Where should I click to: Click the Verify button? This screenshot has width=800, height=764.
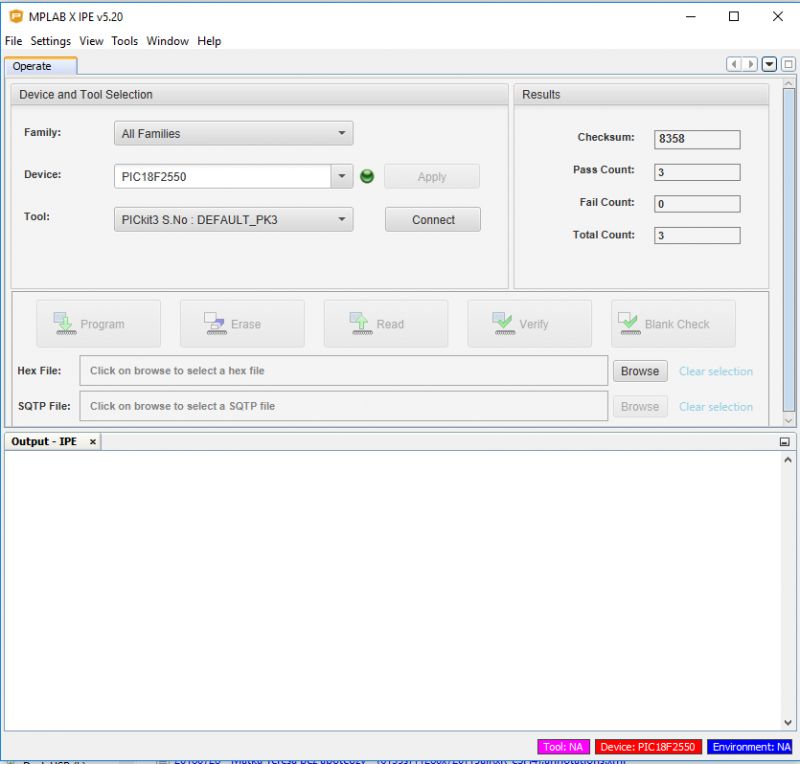point(530,324)
